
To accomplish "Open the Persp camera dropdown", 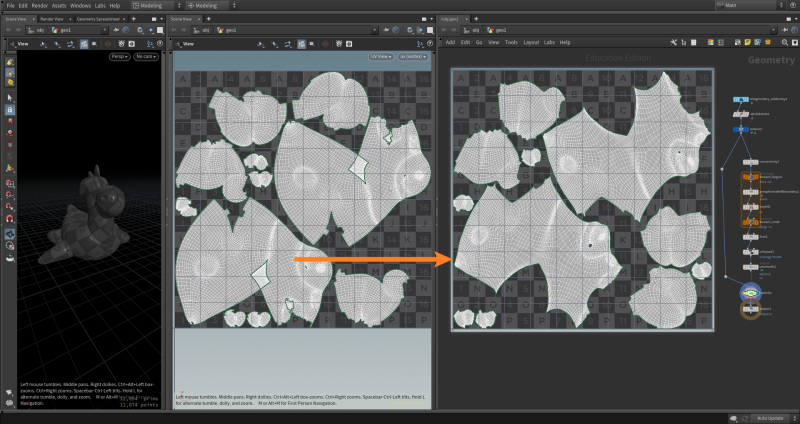I will tap(120, 56).
